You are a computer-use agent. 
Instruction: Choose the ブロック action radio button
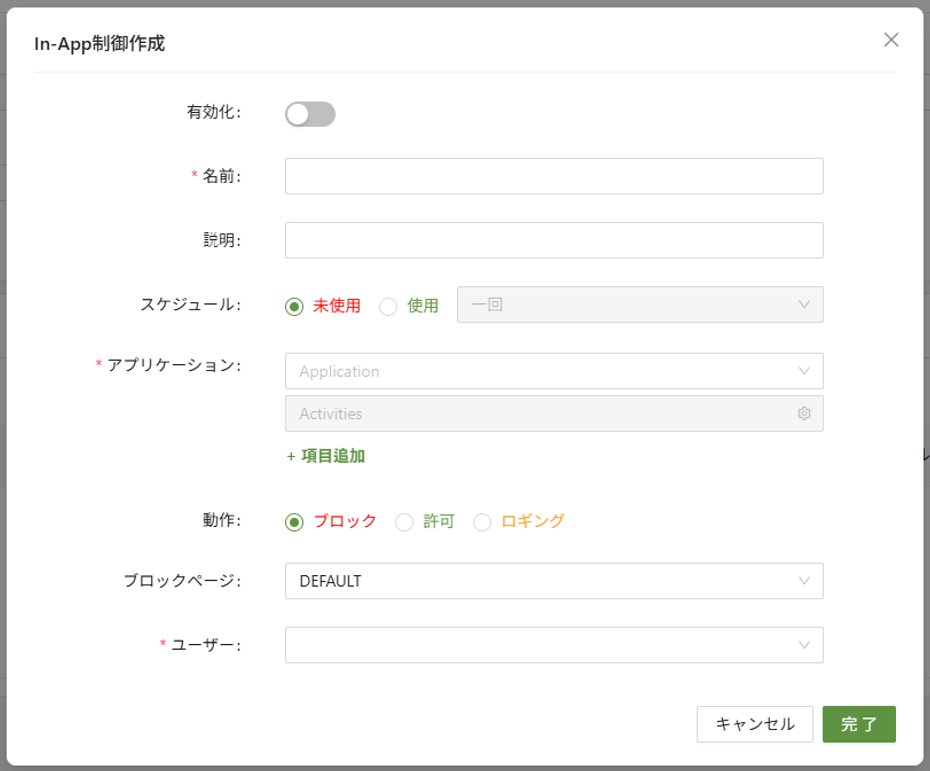pos(294,522)
